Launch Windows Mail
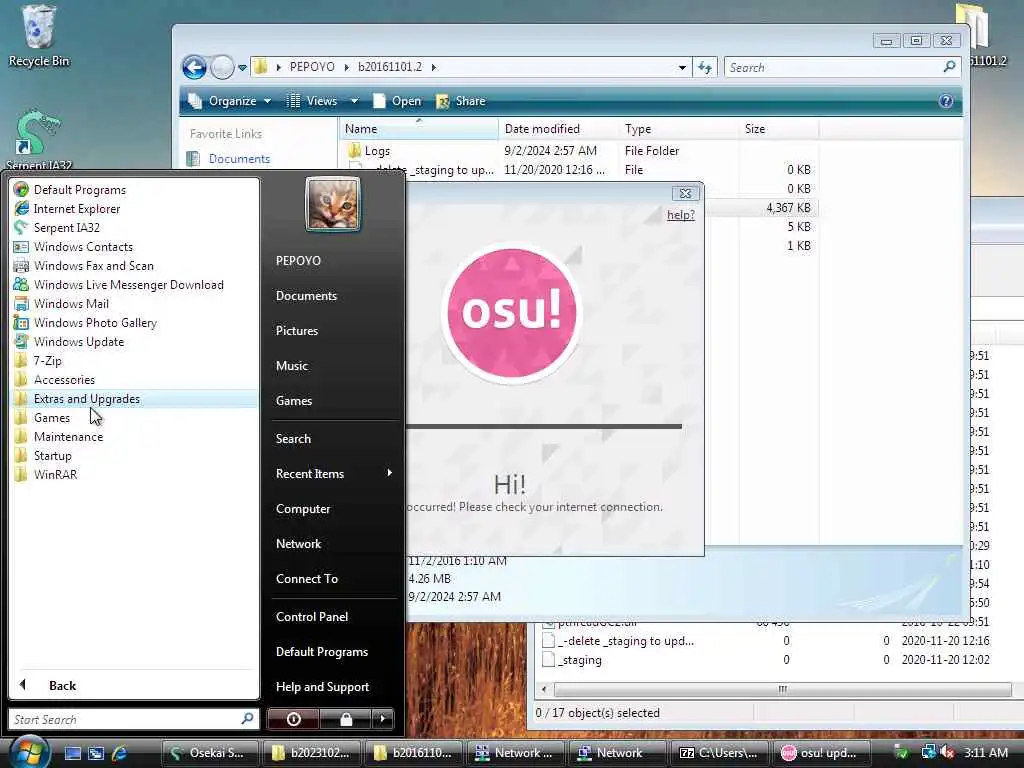Screen dimensions: 1024x768 (x=71, y=304)
